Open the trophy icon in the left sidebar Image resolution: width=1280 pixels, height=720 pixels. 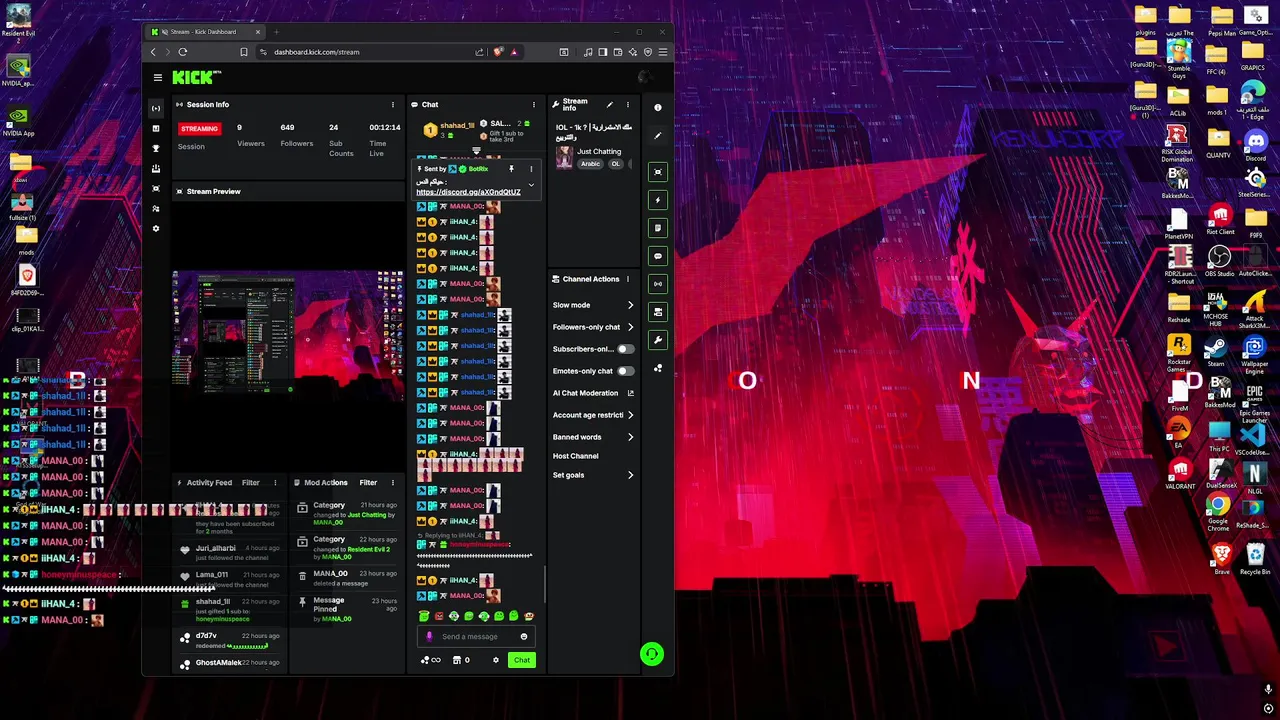155,148
